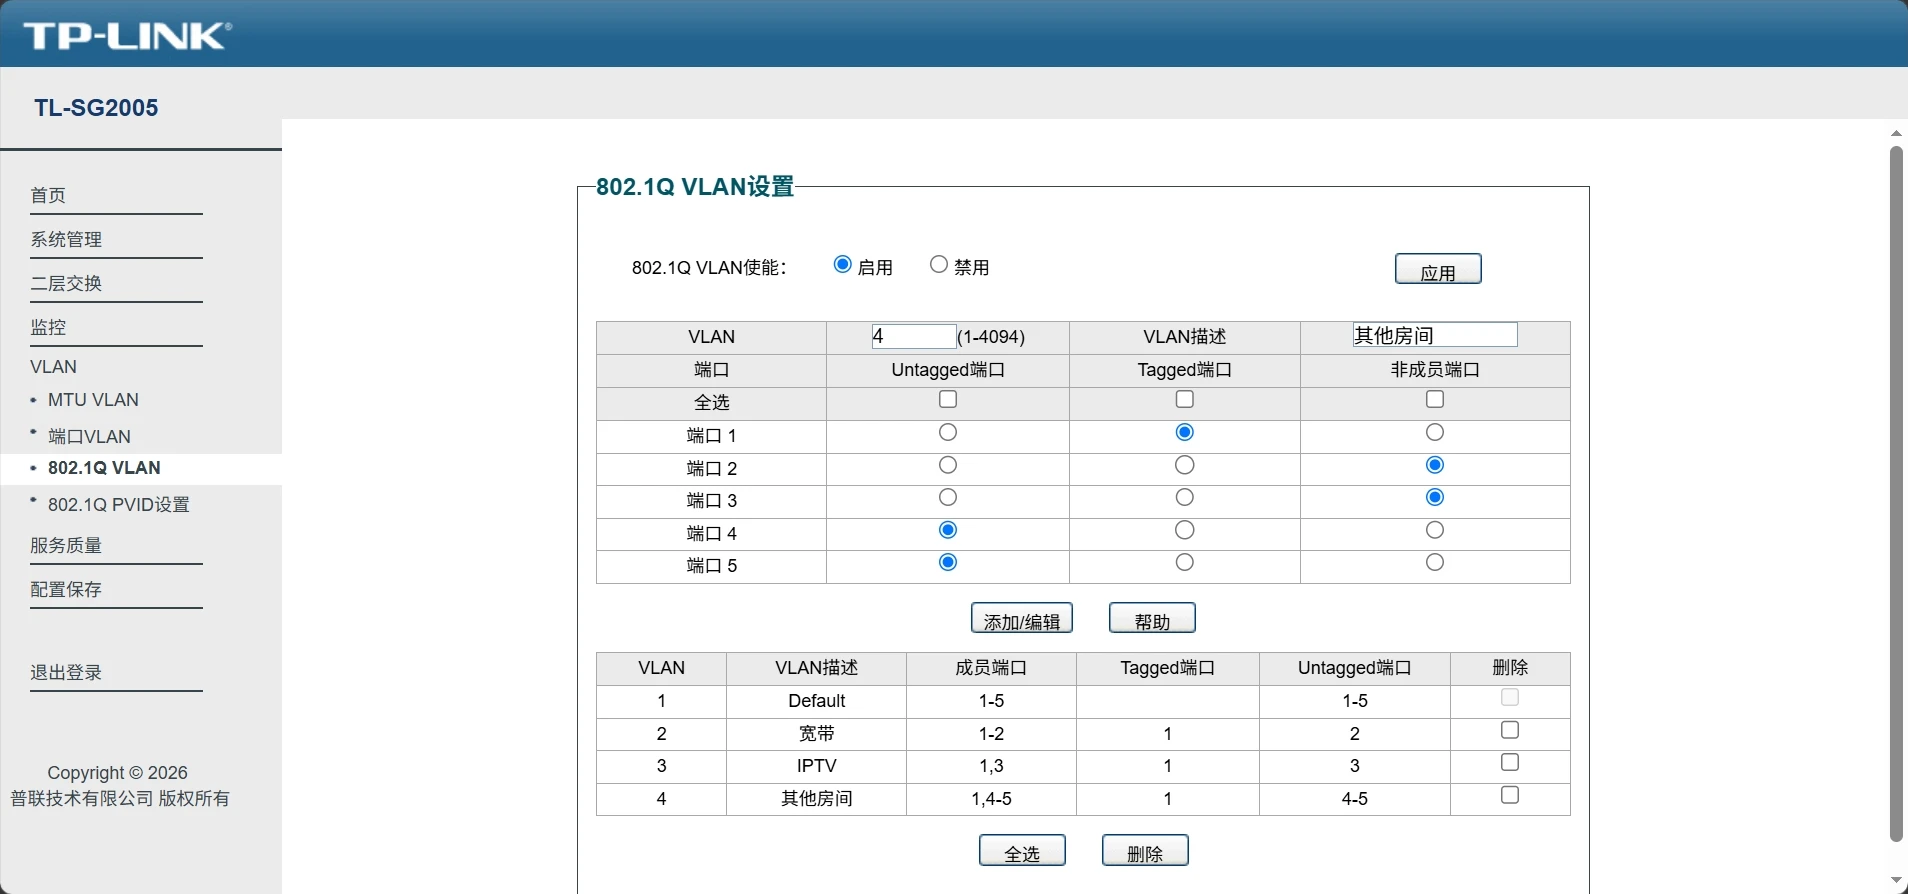
Task: Click the scrollbar up arrow
Action: pos(1896,133)
